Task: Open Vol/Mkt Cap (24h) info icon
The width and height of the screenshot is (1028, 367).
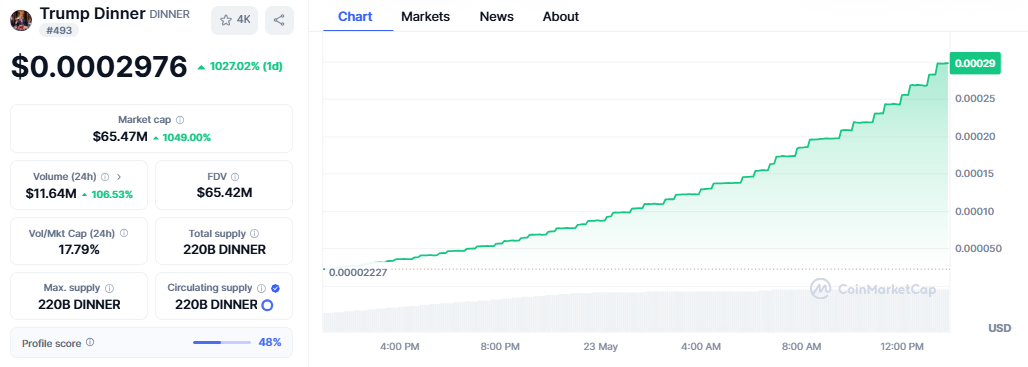Action: [124, 233]
